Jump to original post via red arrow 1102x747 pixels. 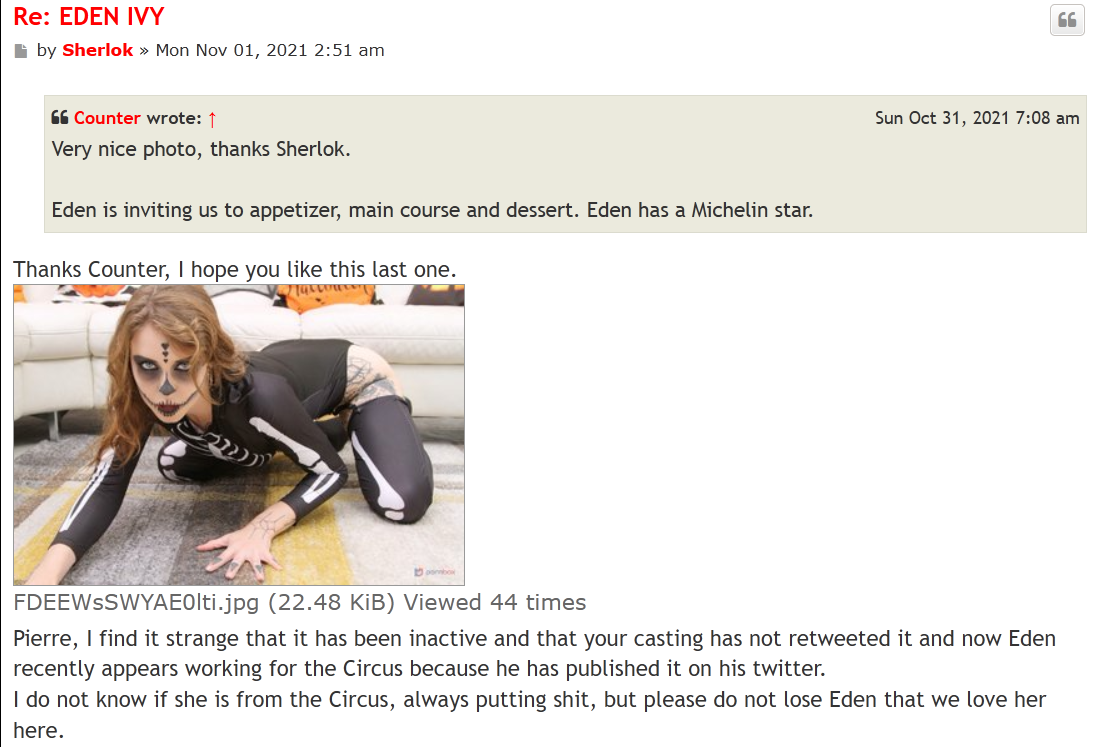(x=212, y=119)
